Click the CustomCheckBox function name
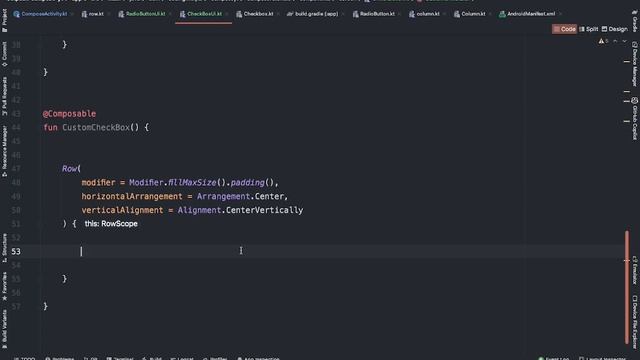This screenshot has width=640, height=360. (x=96, y=127)
